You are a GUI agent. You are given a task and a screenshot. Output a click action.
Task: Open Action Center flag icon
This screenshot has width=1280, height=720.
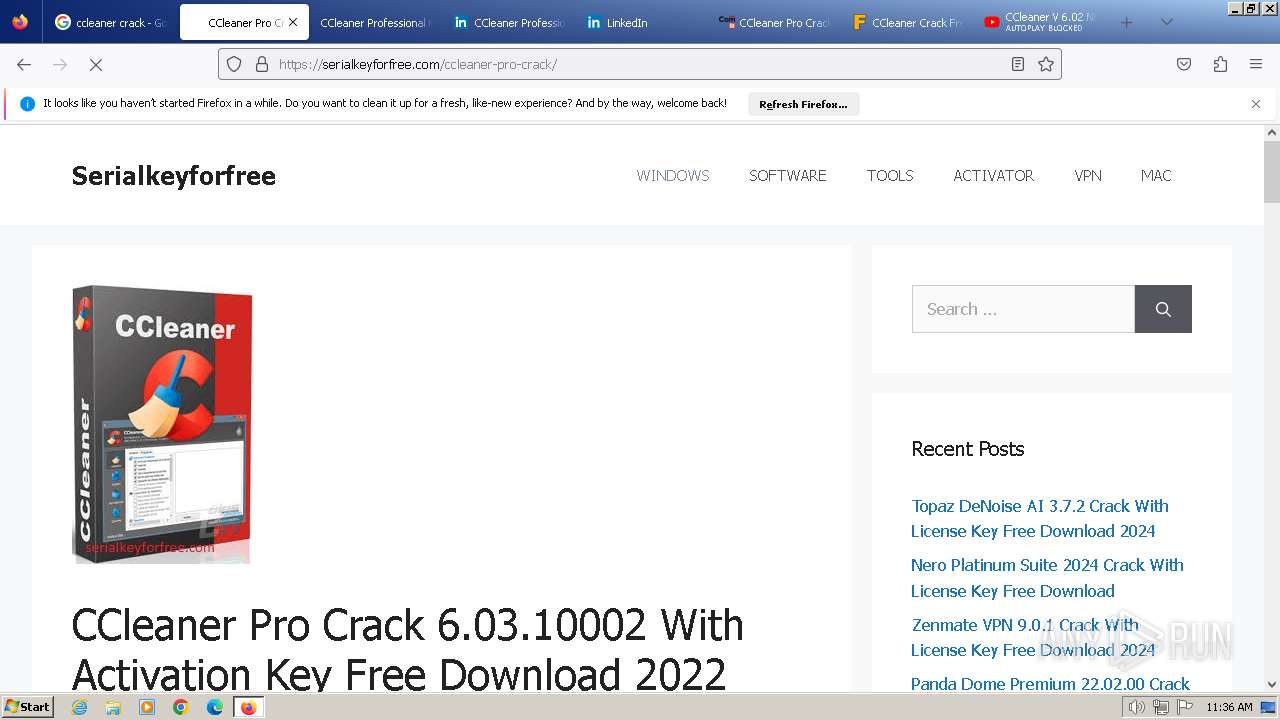pyautogui.click(x=1185, y=707)
